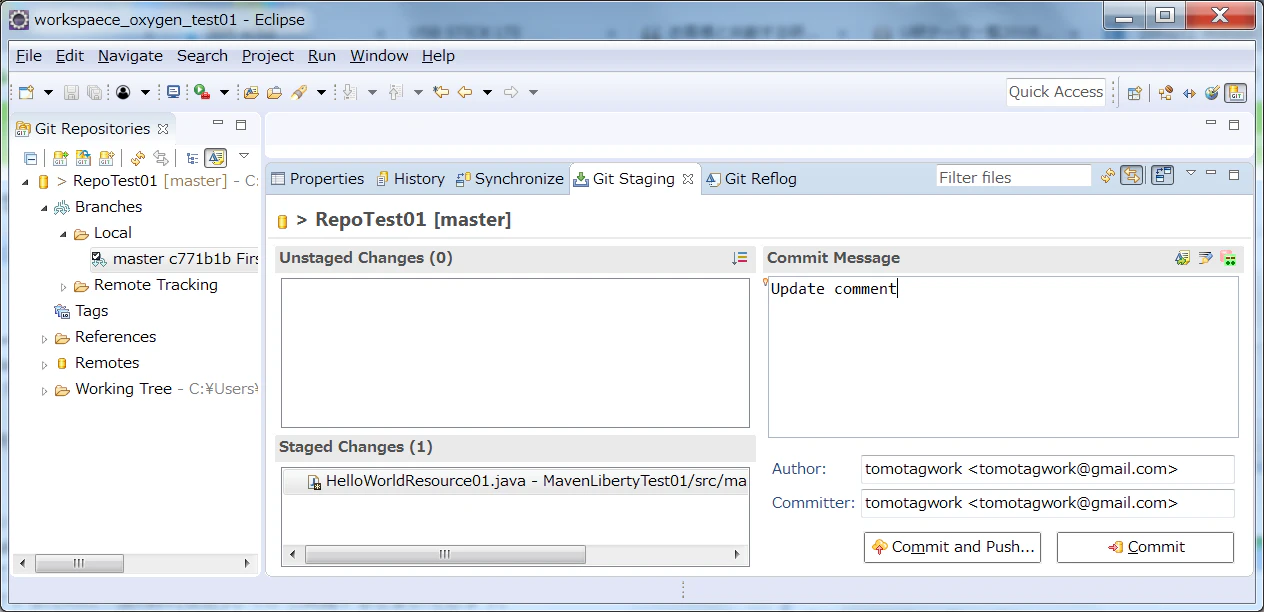Click the Create new Git repository icon

coord(107,158)
